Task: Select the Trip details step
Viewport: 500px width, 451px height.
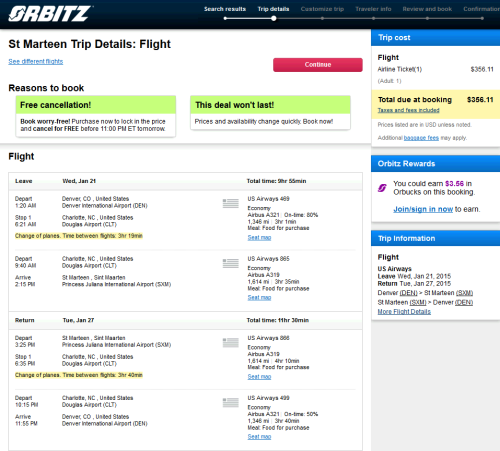Action: [x=273, y=9]
